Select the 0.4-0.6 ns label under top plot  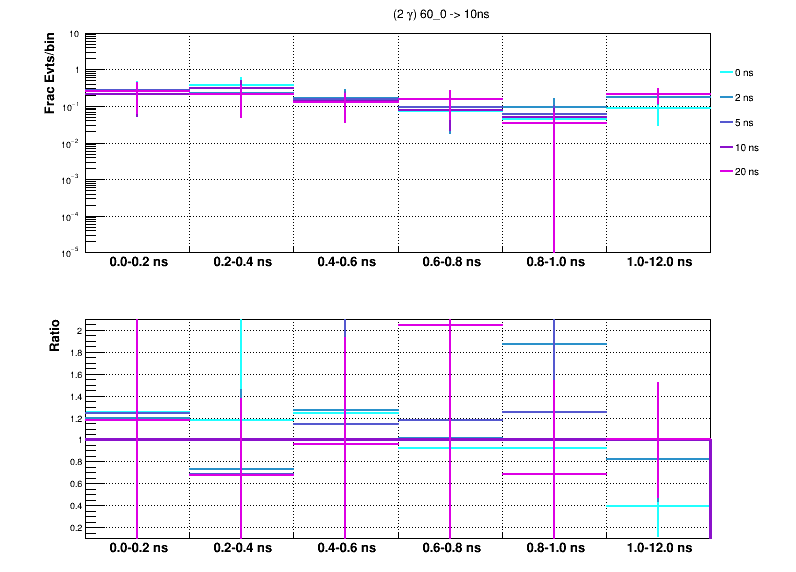(345, 263)
